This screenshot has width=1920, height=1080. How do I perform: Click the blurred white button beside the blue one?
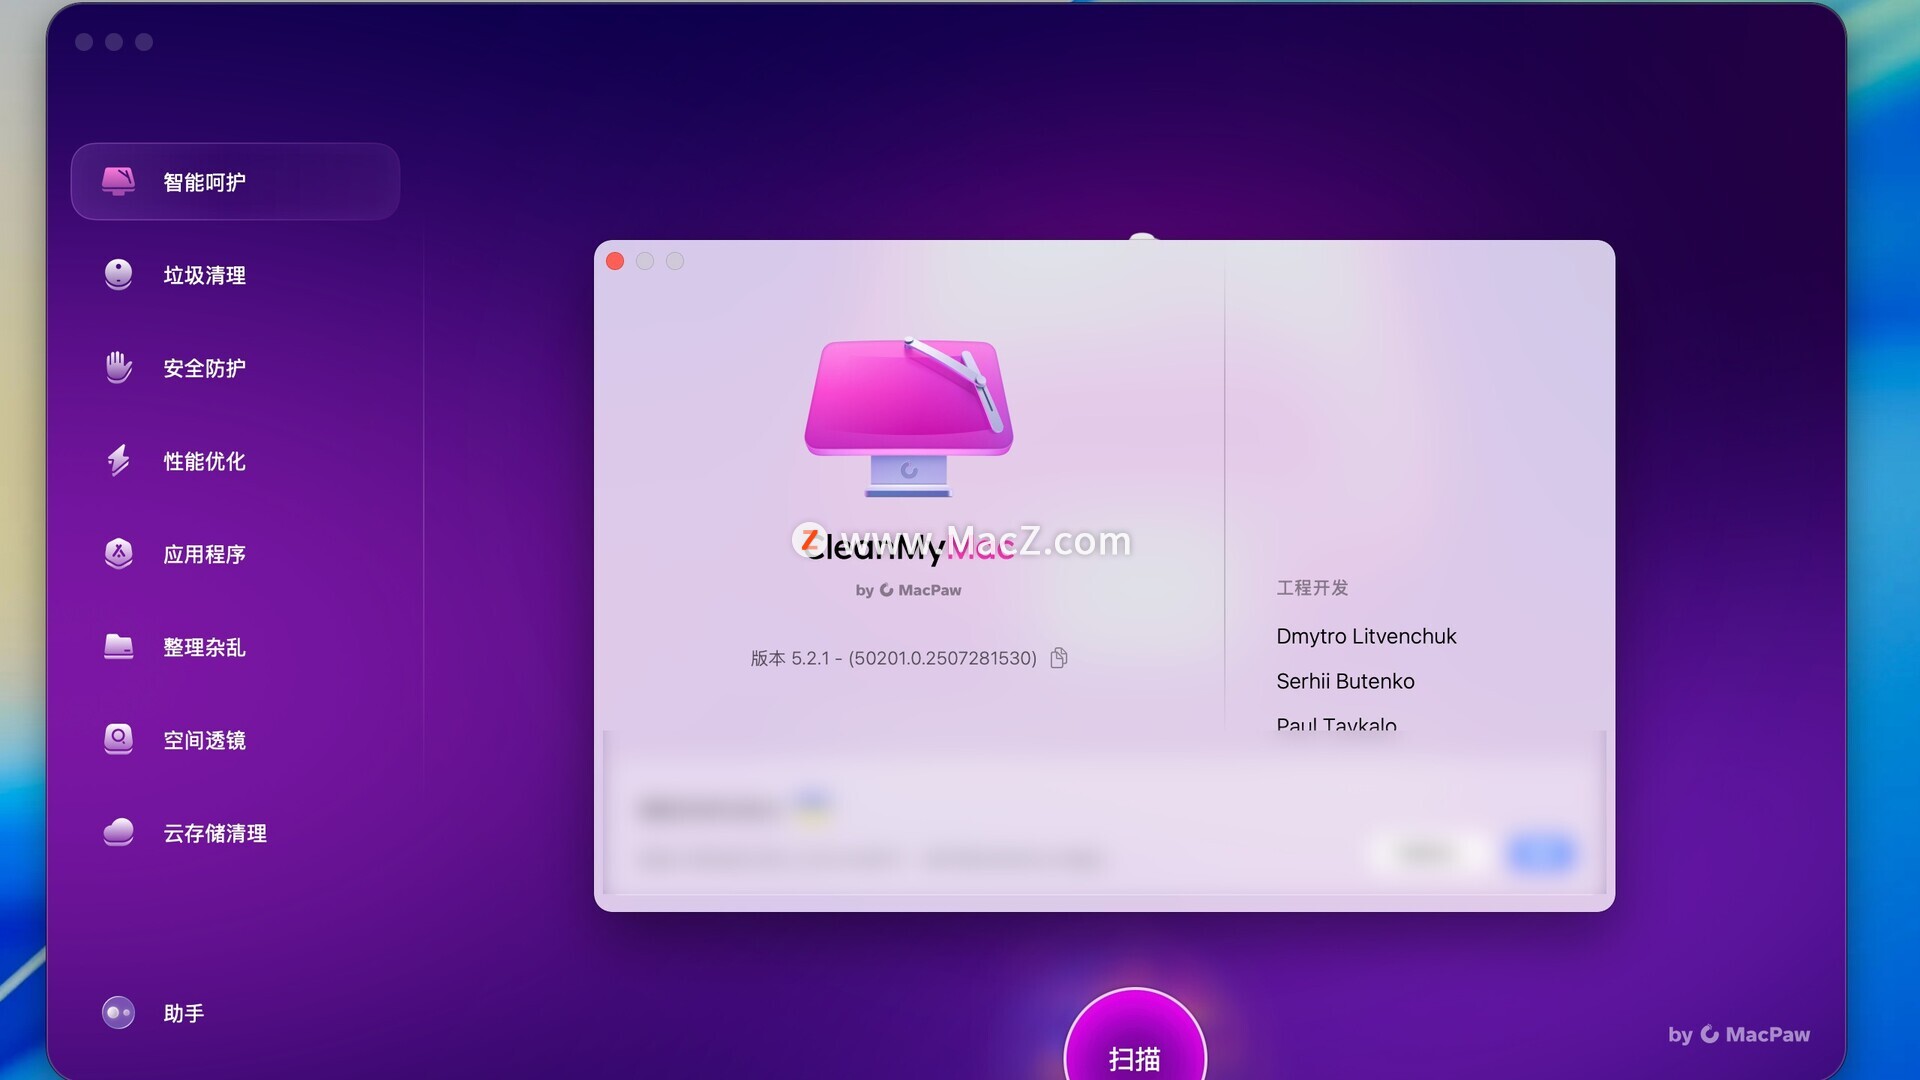coord(1427,854)
